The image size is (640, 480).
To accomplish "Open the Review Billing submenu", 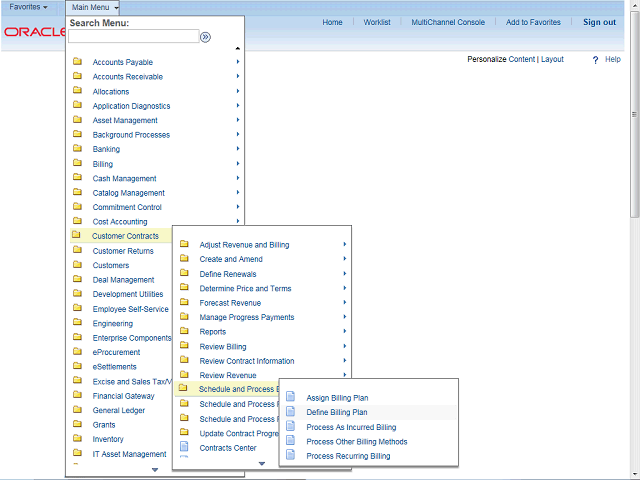I will click(222, 347).
